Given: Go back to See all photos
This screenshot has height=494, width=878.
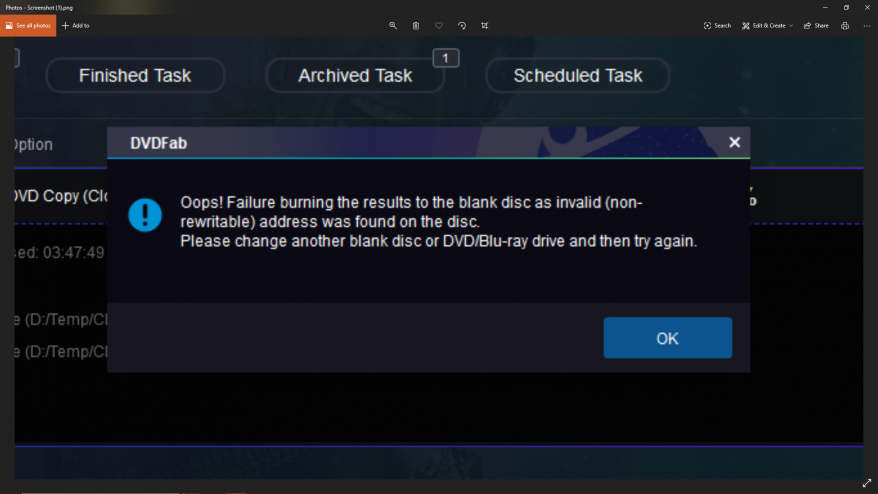Looking at the screenshot, I should [28, 25].
